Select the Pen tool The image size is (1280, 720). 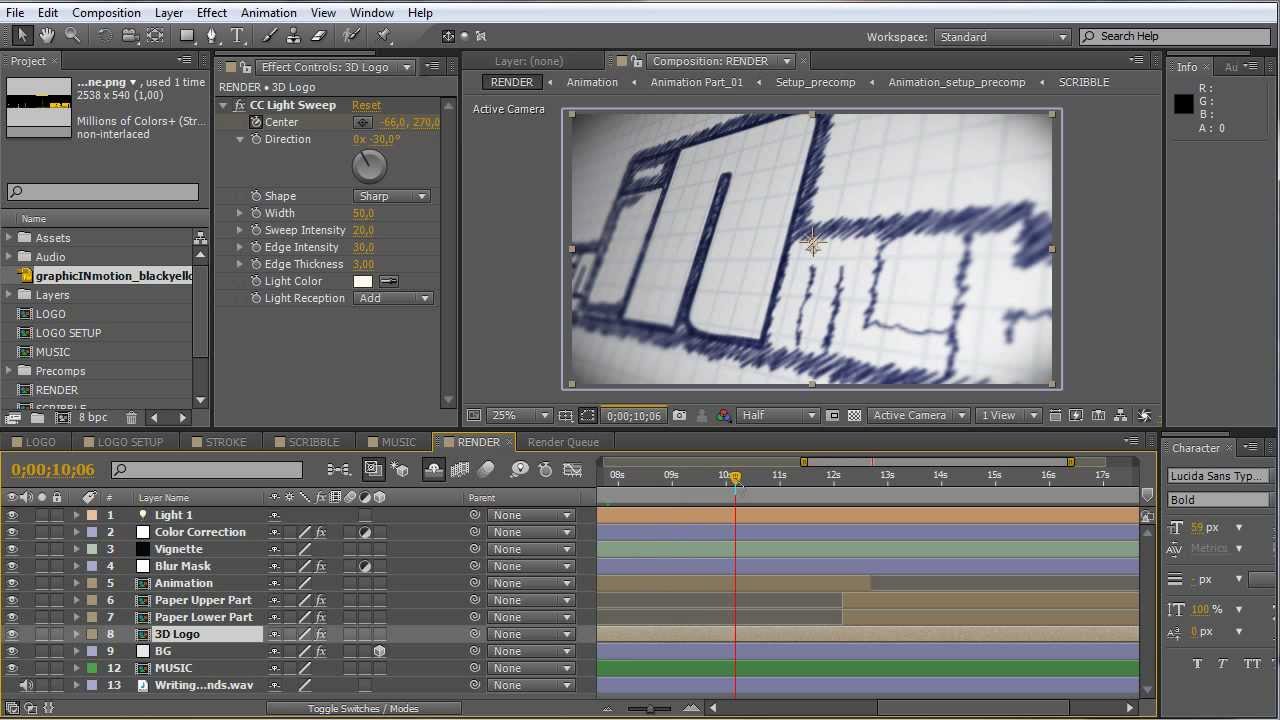(211, 35)
